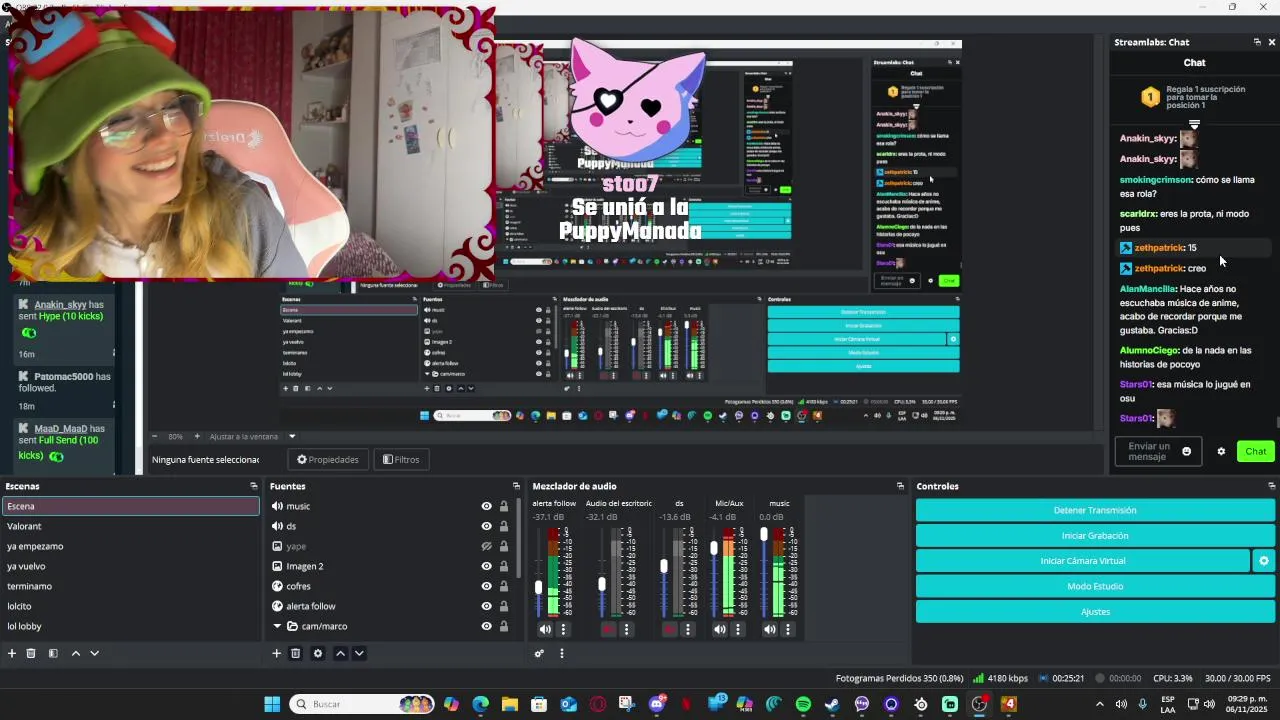This screenshot has width=1280, height=720.
Task: Send message with green Chat button
Action: pyautogui.click(x=1255, y=451)
